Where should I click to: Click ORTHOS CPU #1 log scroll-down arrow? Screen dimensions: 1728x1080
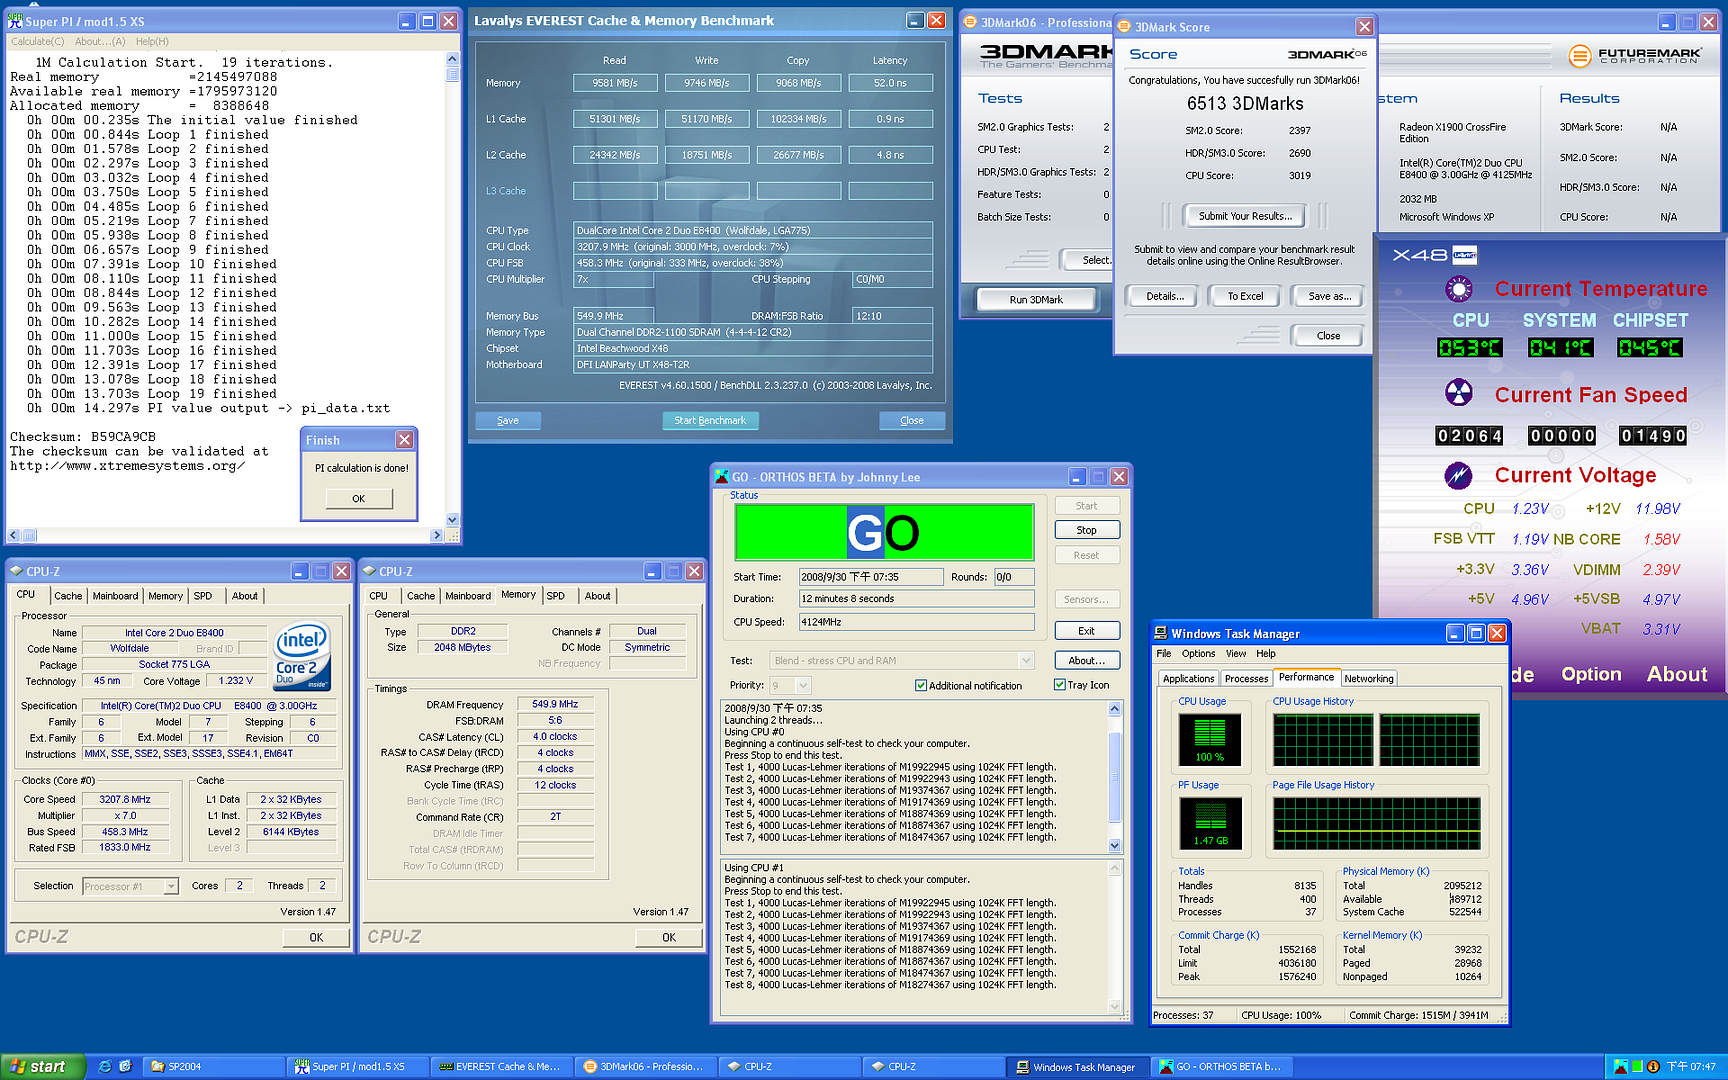click(x=1115, y=1006)
